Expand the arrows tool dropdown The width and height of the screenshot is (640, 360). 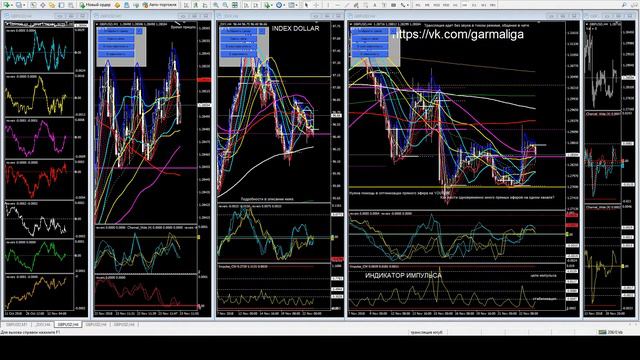[408, 4]
